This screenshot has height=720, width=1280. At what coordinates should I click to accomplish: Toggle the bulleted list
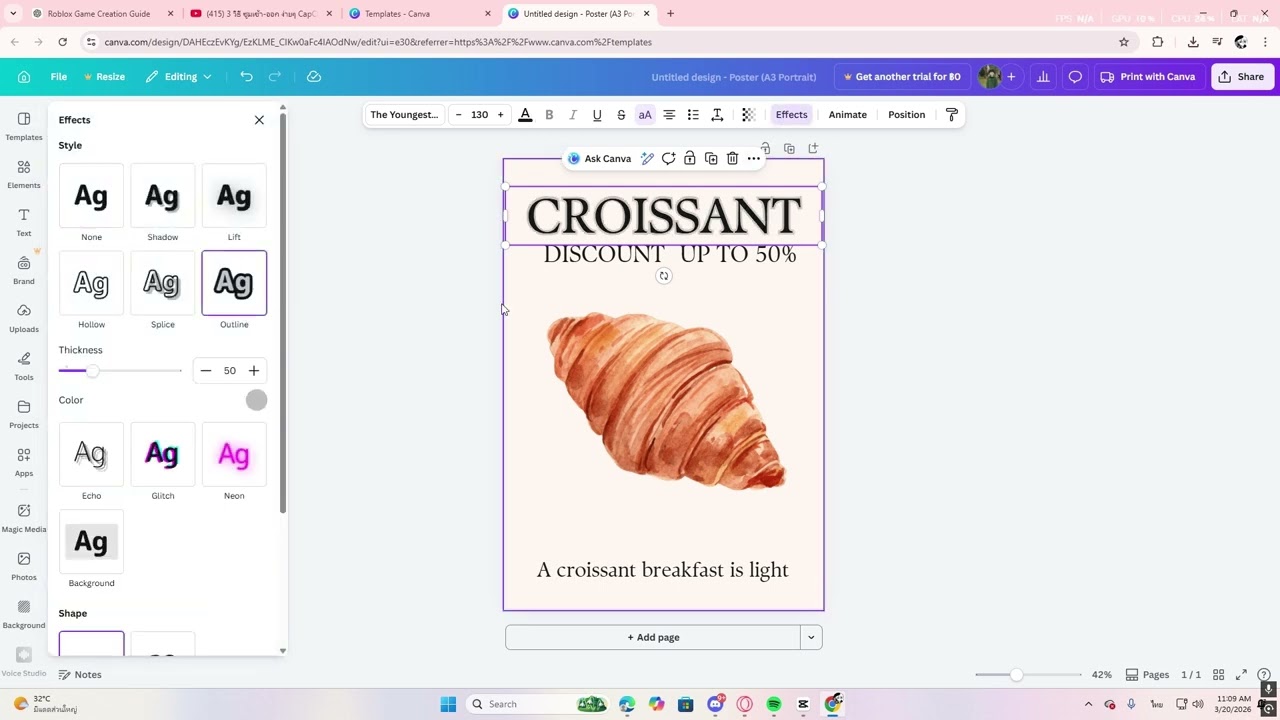[693, 115]
